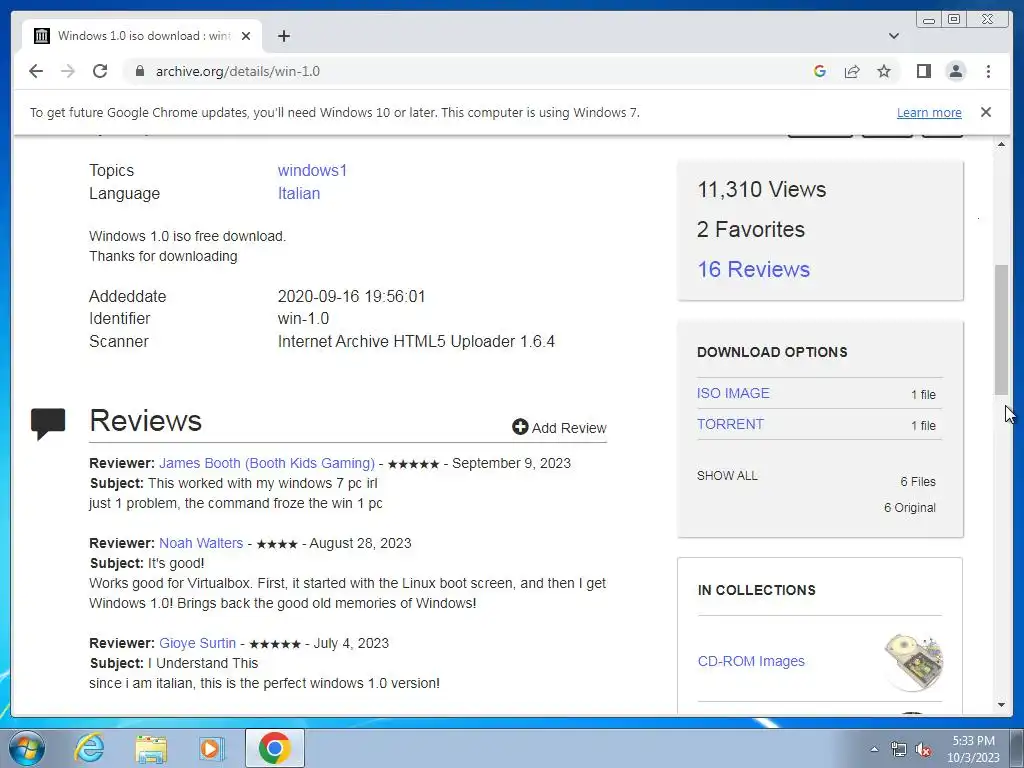Click the page scrollbar up arrow
The height and width of the screenshot is (768, 1024).
(1001, 144)
